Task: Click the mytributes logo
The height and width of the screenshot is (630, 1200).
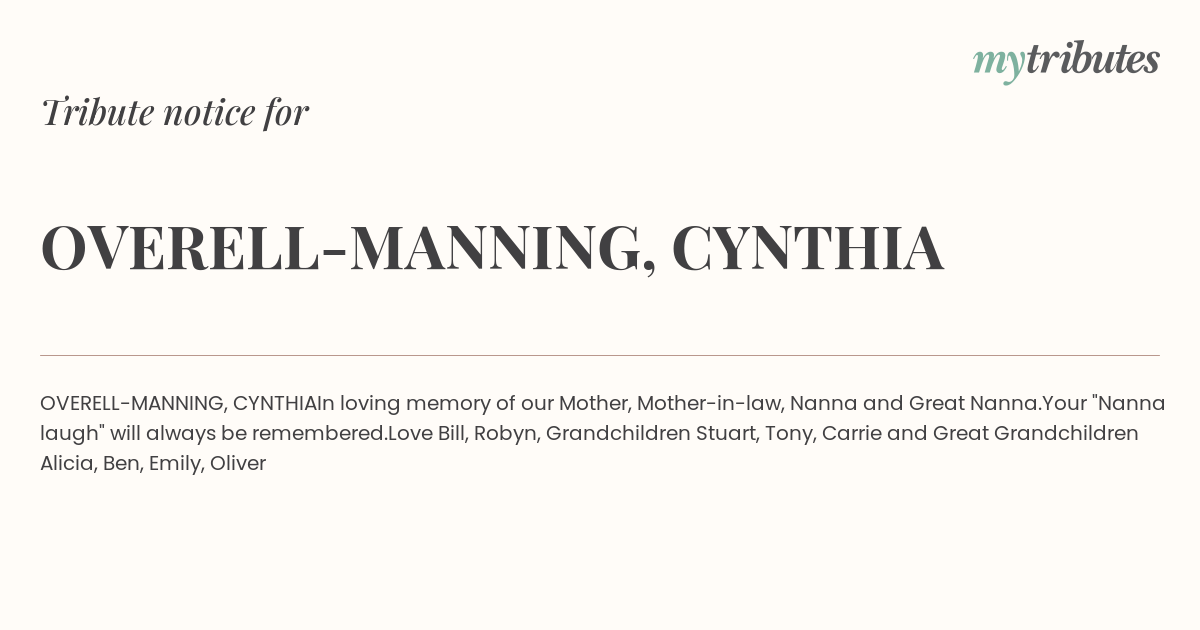Action: tap(1066, 61)
